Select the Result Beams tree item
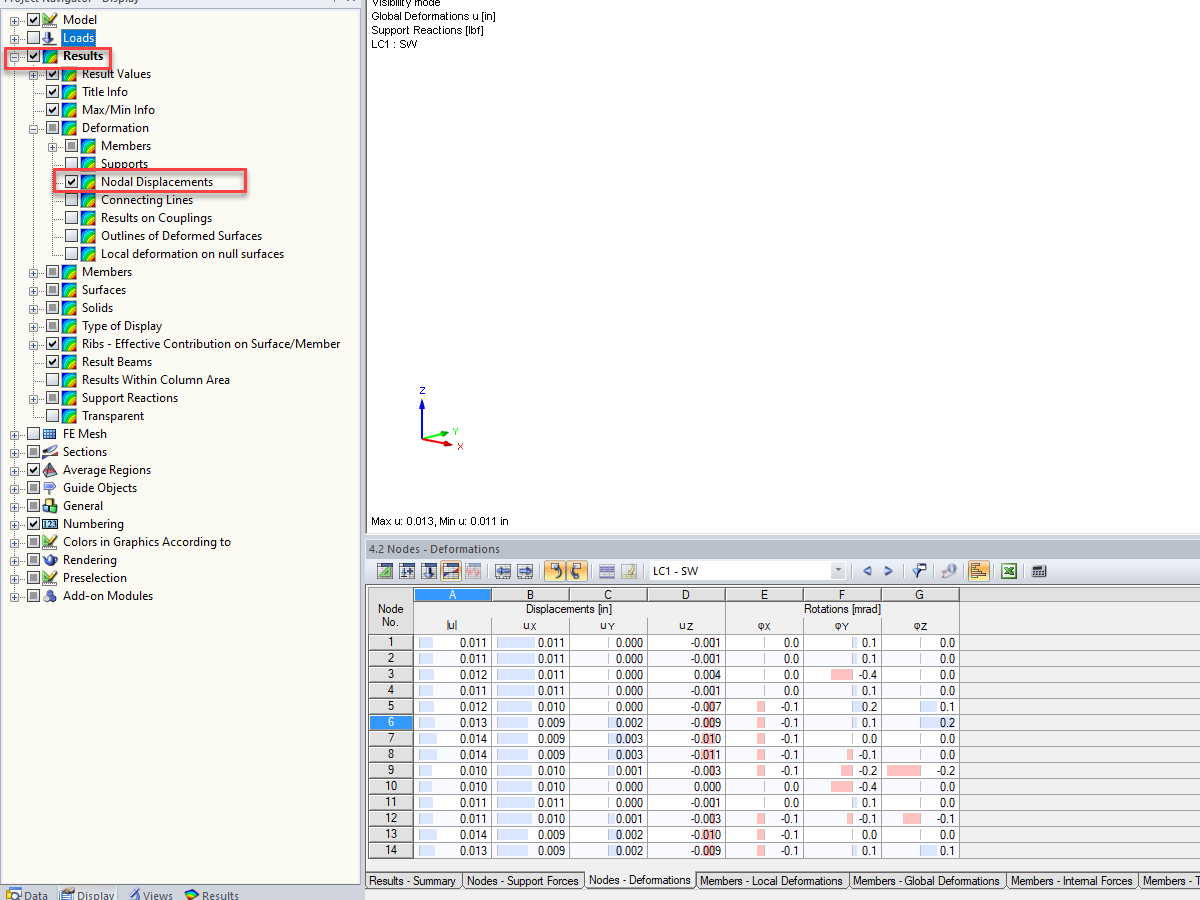Image resolution: width=1200 pixels, height=900 pixels. [x=117, y=362]
